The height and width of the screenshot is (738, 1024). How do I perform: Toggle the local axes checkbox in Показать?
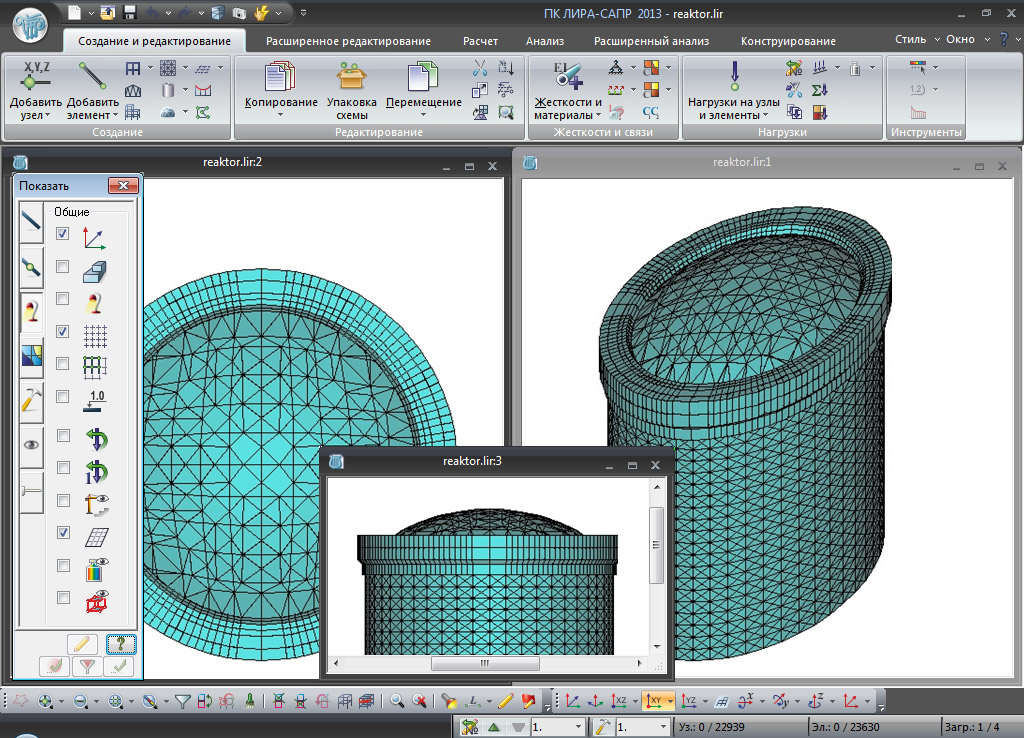(63, 234)
